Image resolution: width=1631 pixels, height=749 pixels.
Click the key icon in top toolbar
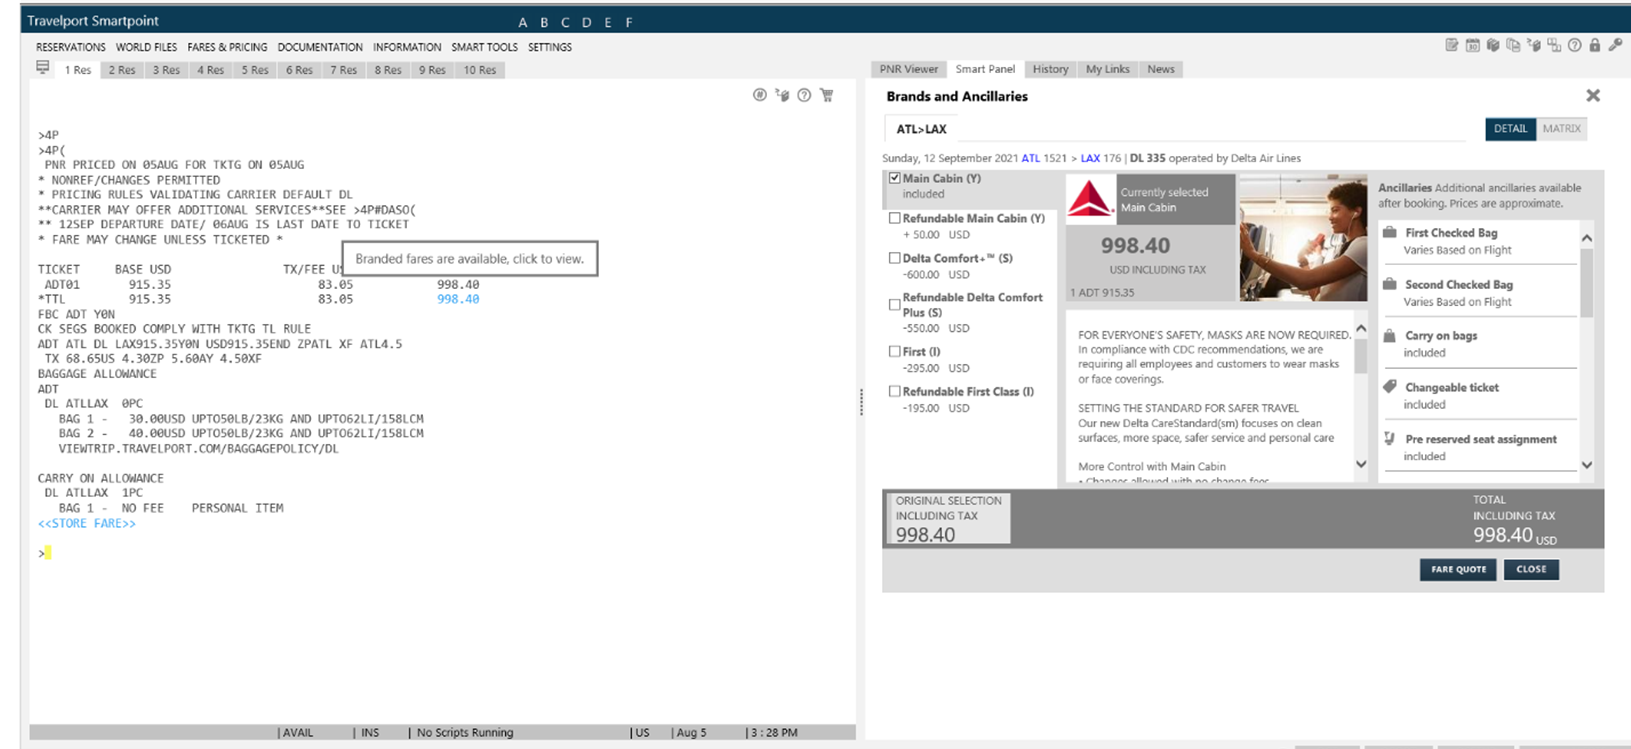click(x=1615, y=45)
